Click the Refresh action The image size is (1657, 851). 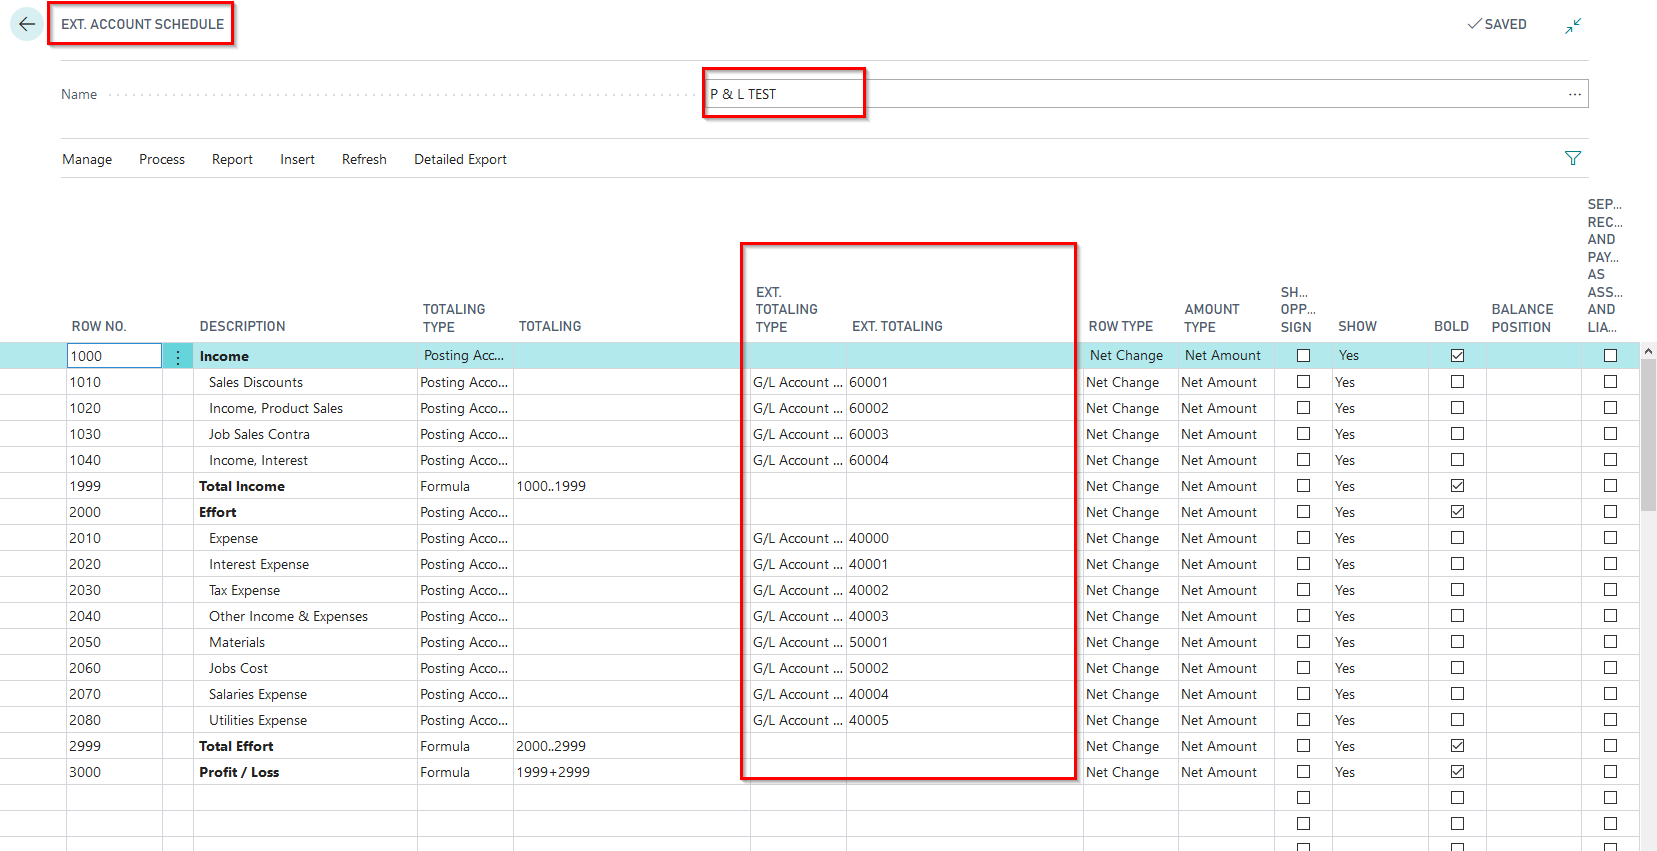click(364, 160)
